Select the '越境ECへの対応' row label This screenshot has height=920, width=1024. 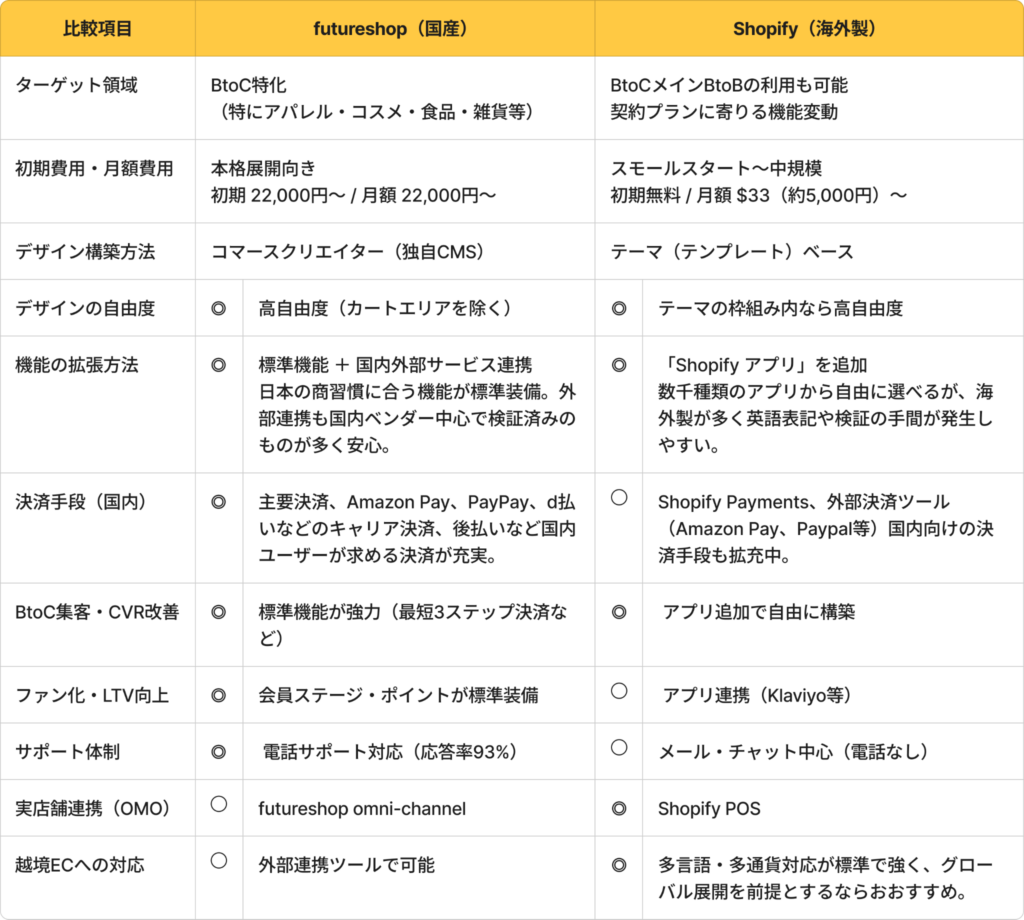(80, 866)
